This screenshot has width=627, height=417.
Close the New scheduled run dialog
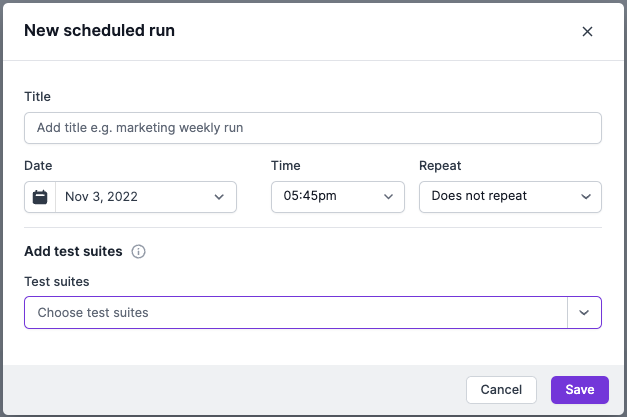[587, 32]
